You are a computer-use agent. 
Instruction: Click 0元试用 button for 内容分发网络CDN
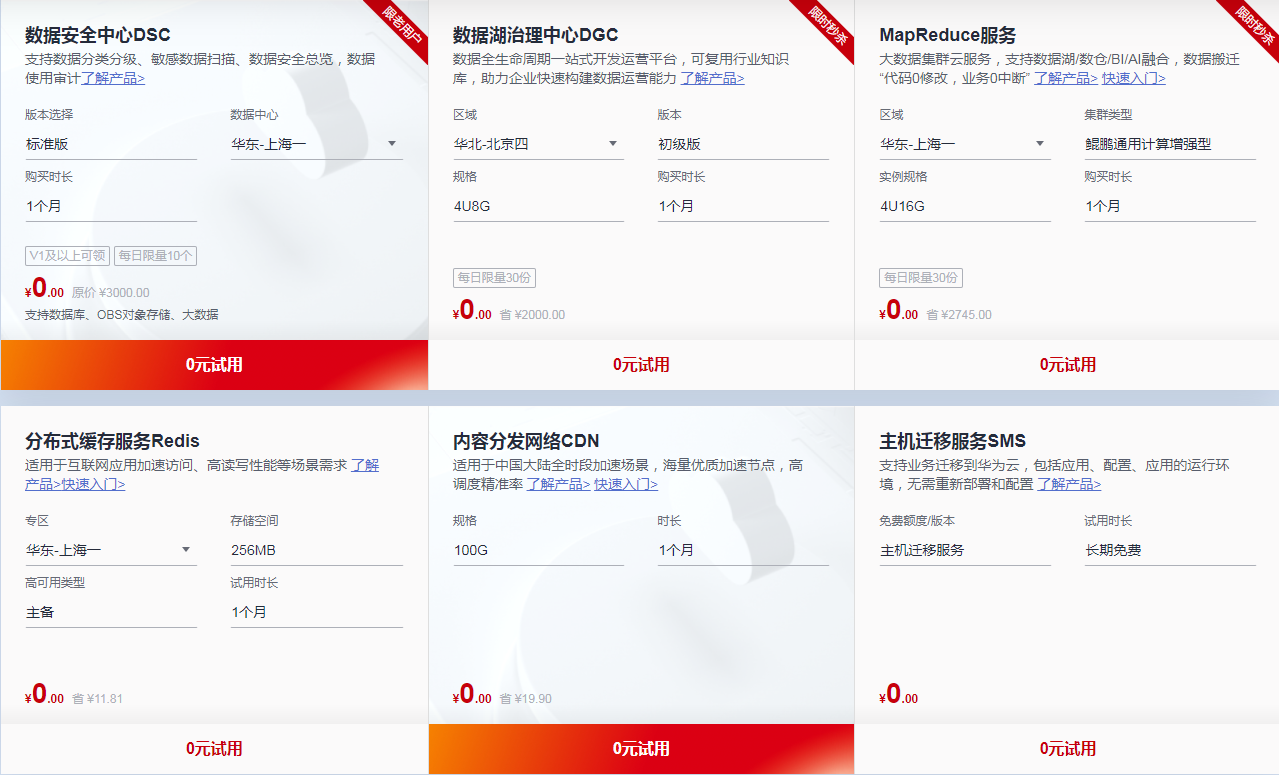coord(641,749)
